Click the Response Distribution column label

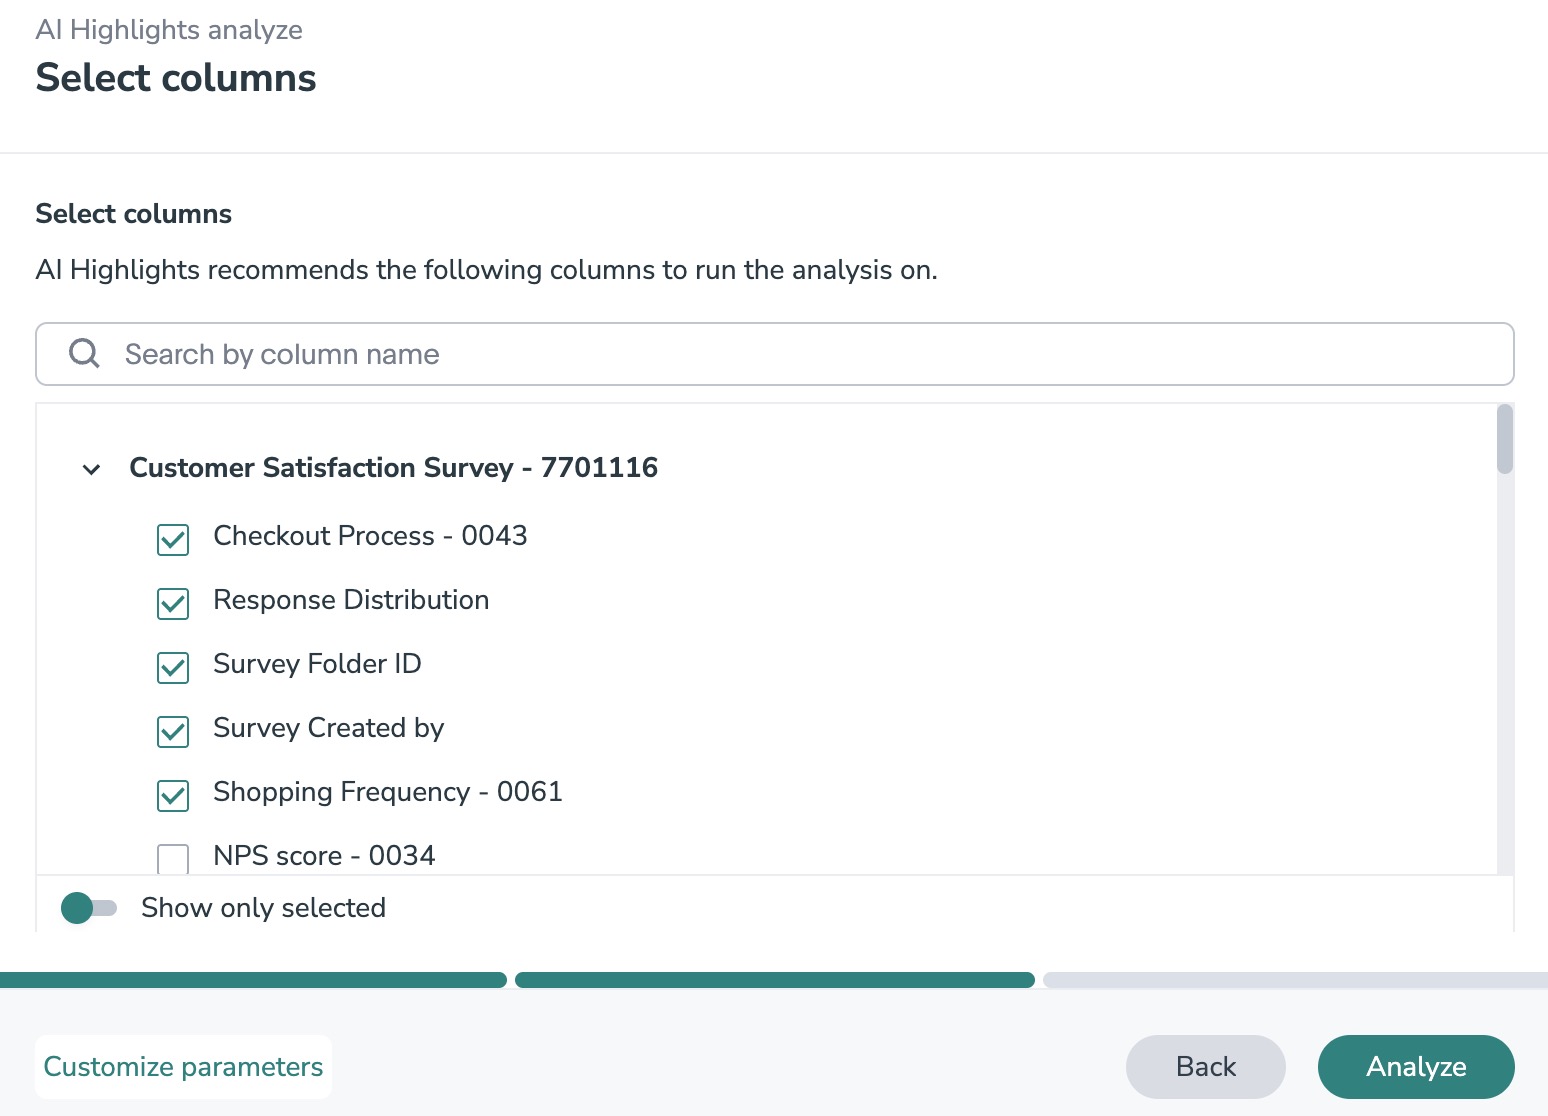coord(351,600)
